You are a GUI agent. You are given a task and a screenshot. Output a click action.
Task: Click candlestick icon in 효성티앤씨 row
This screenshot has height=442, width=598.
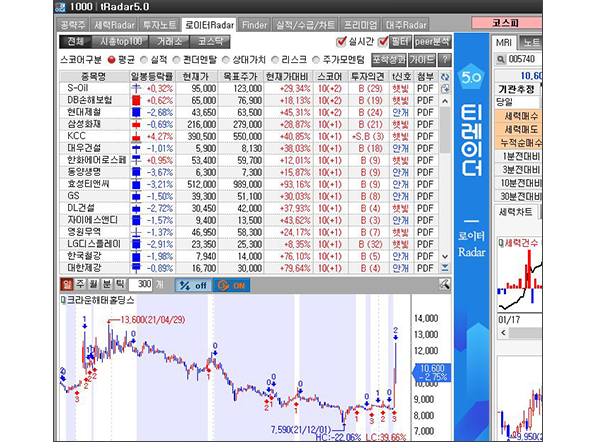coord(136,185)
